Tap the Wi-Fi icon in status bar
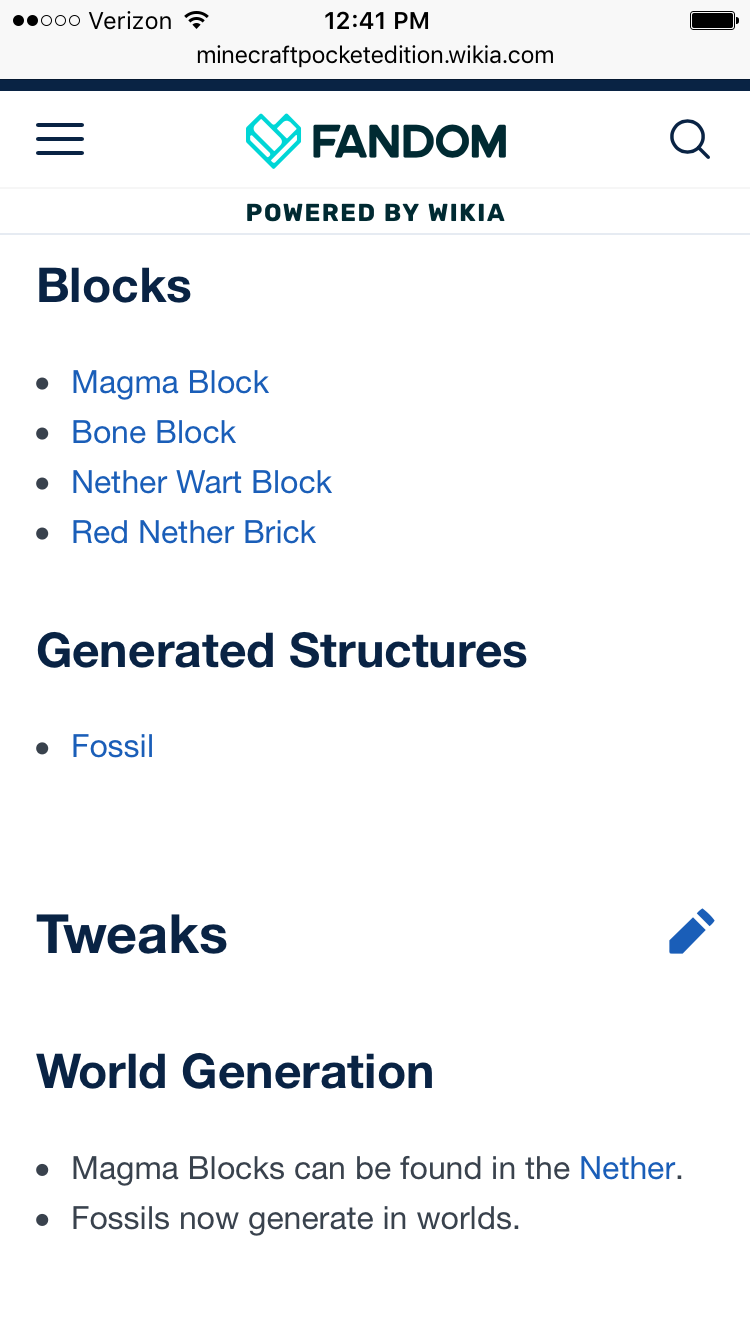750x1334 pixels. tap(197, 20)
